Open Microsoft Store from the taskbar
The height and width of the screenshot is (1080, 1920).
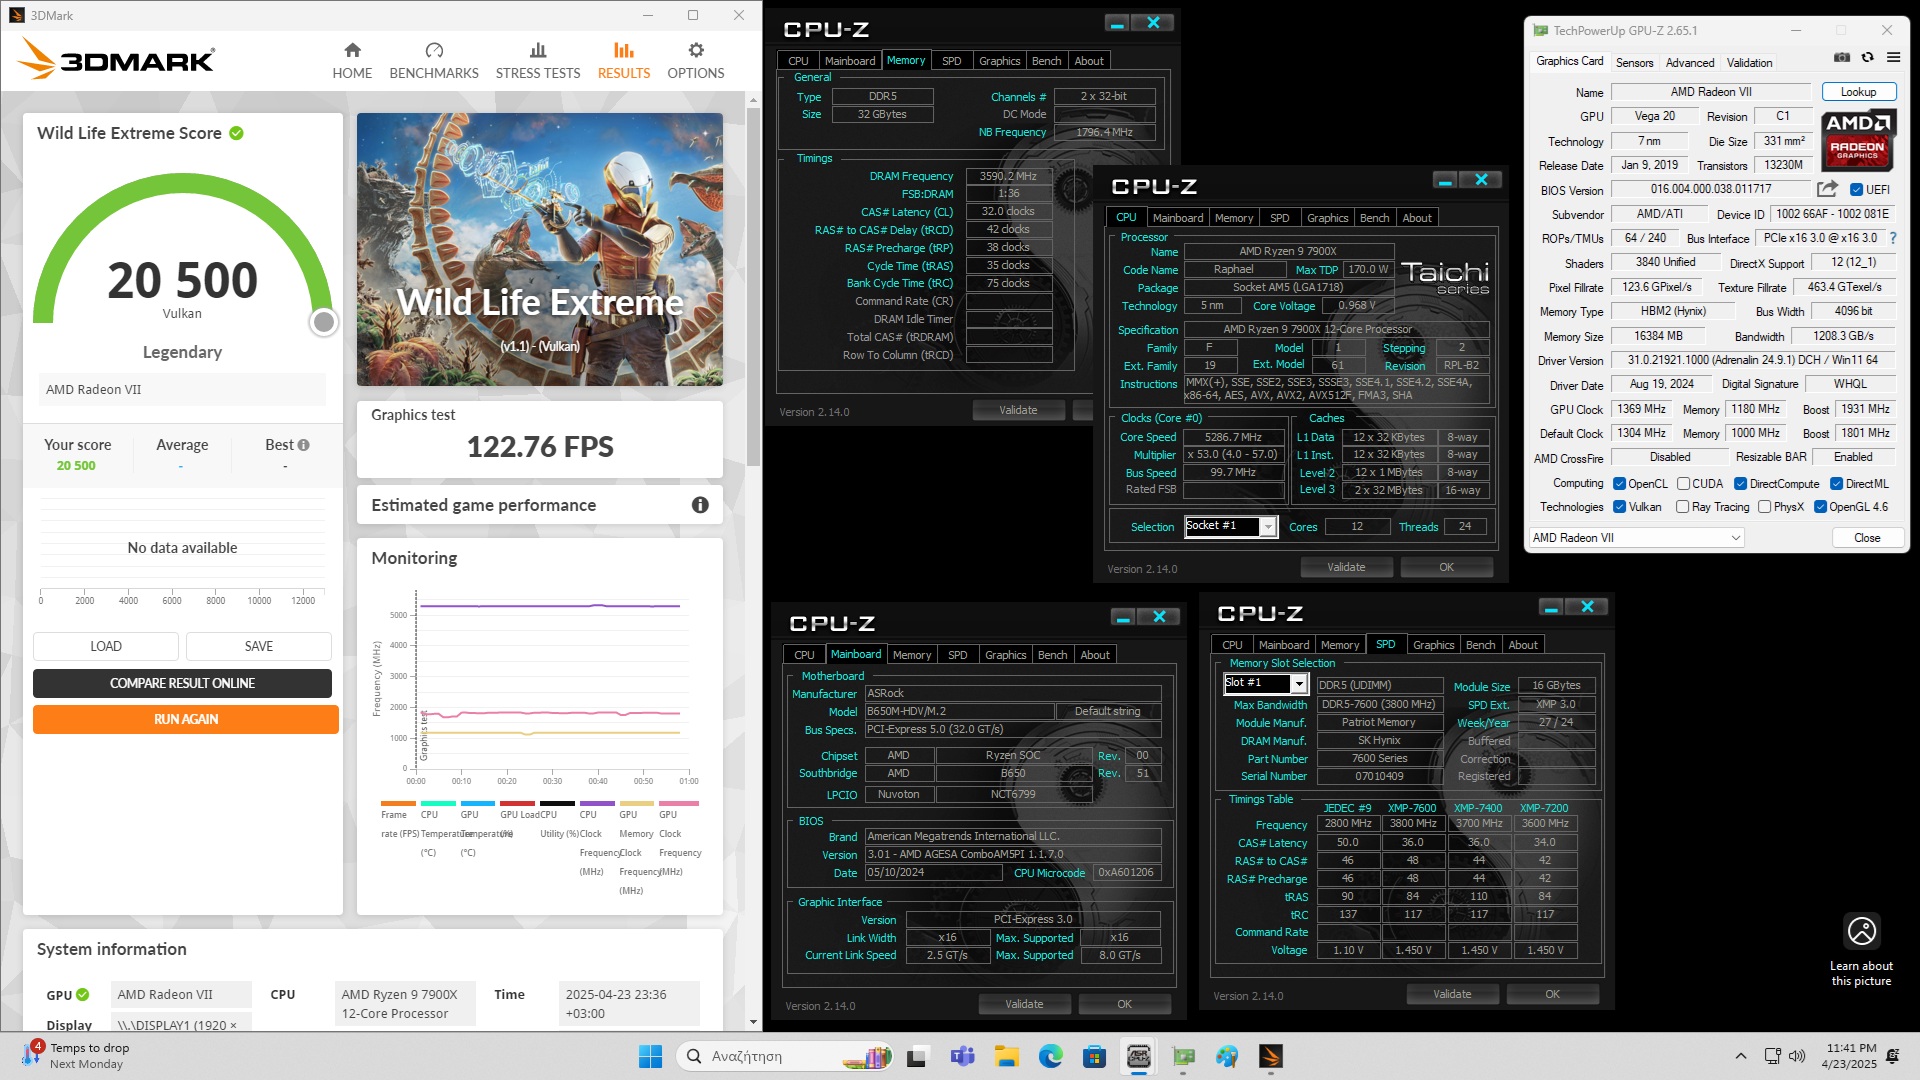pyautogui.click(x=1094, y=1056)
